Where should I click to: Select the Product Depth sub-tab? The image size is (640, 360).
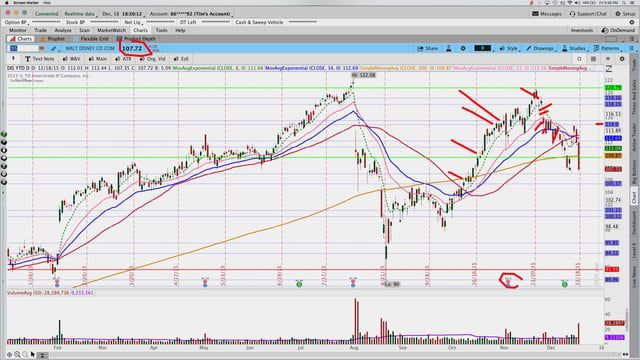pyautogui.click(x=136, y=39)
